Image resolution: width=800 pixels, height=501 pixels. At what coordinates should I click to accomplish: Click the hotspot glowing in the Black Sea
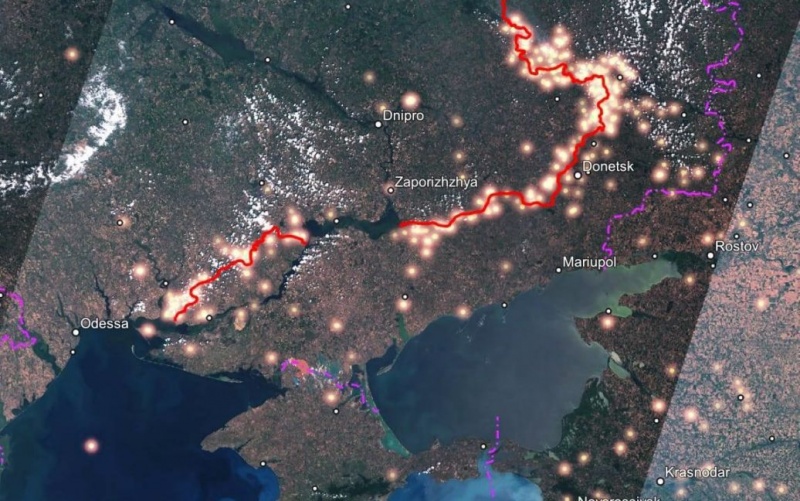click(91, 446)
